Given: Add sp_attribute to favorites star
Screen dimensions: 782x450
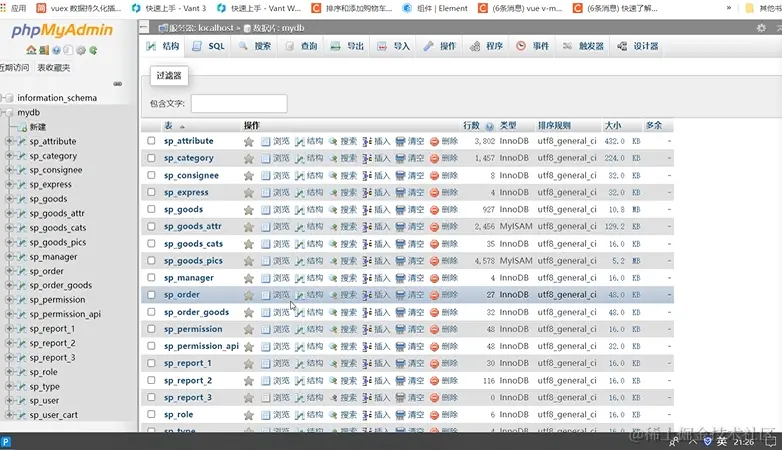Looking at the screenshot, I should pyautogui.click(x=248, y=141).
